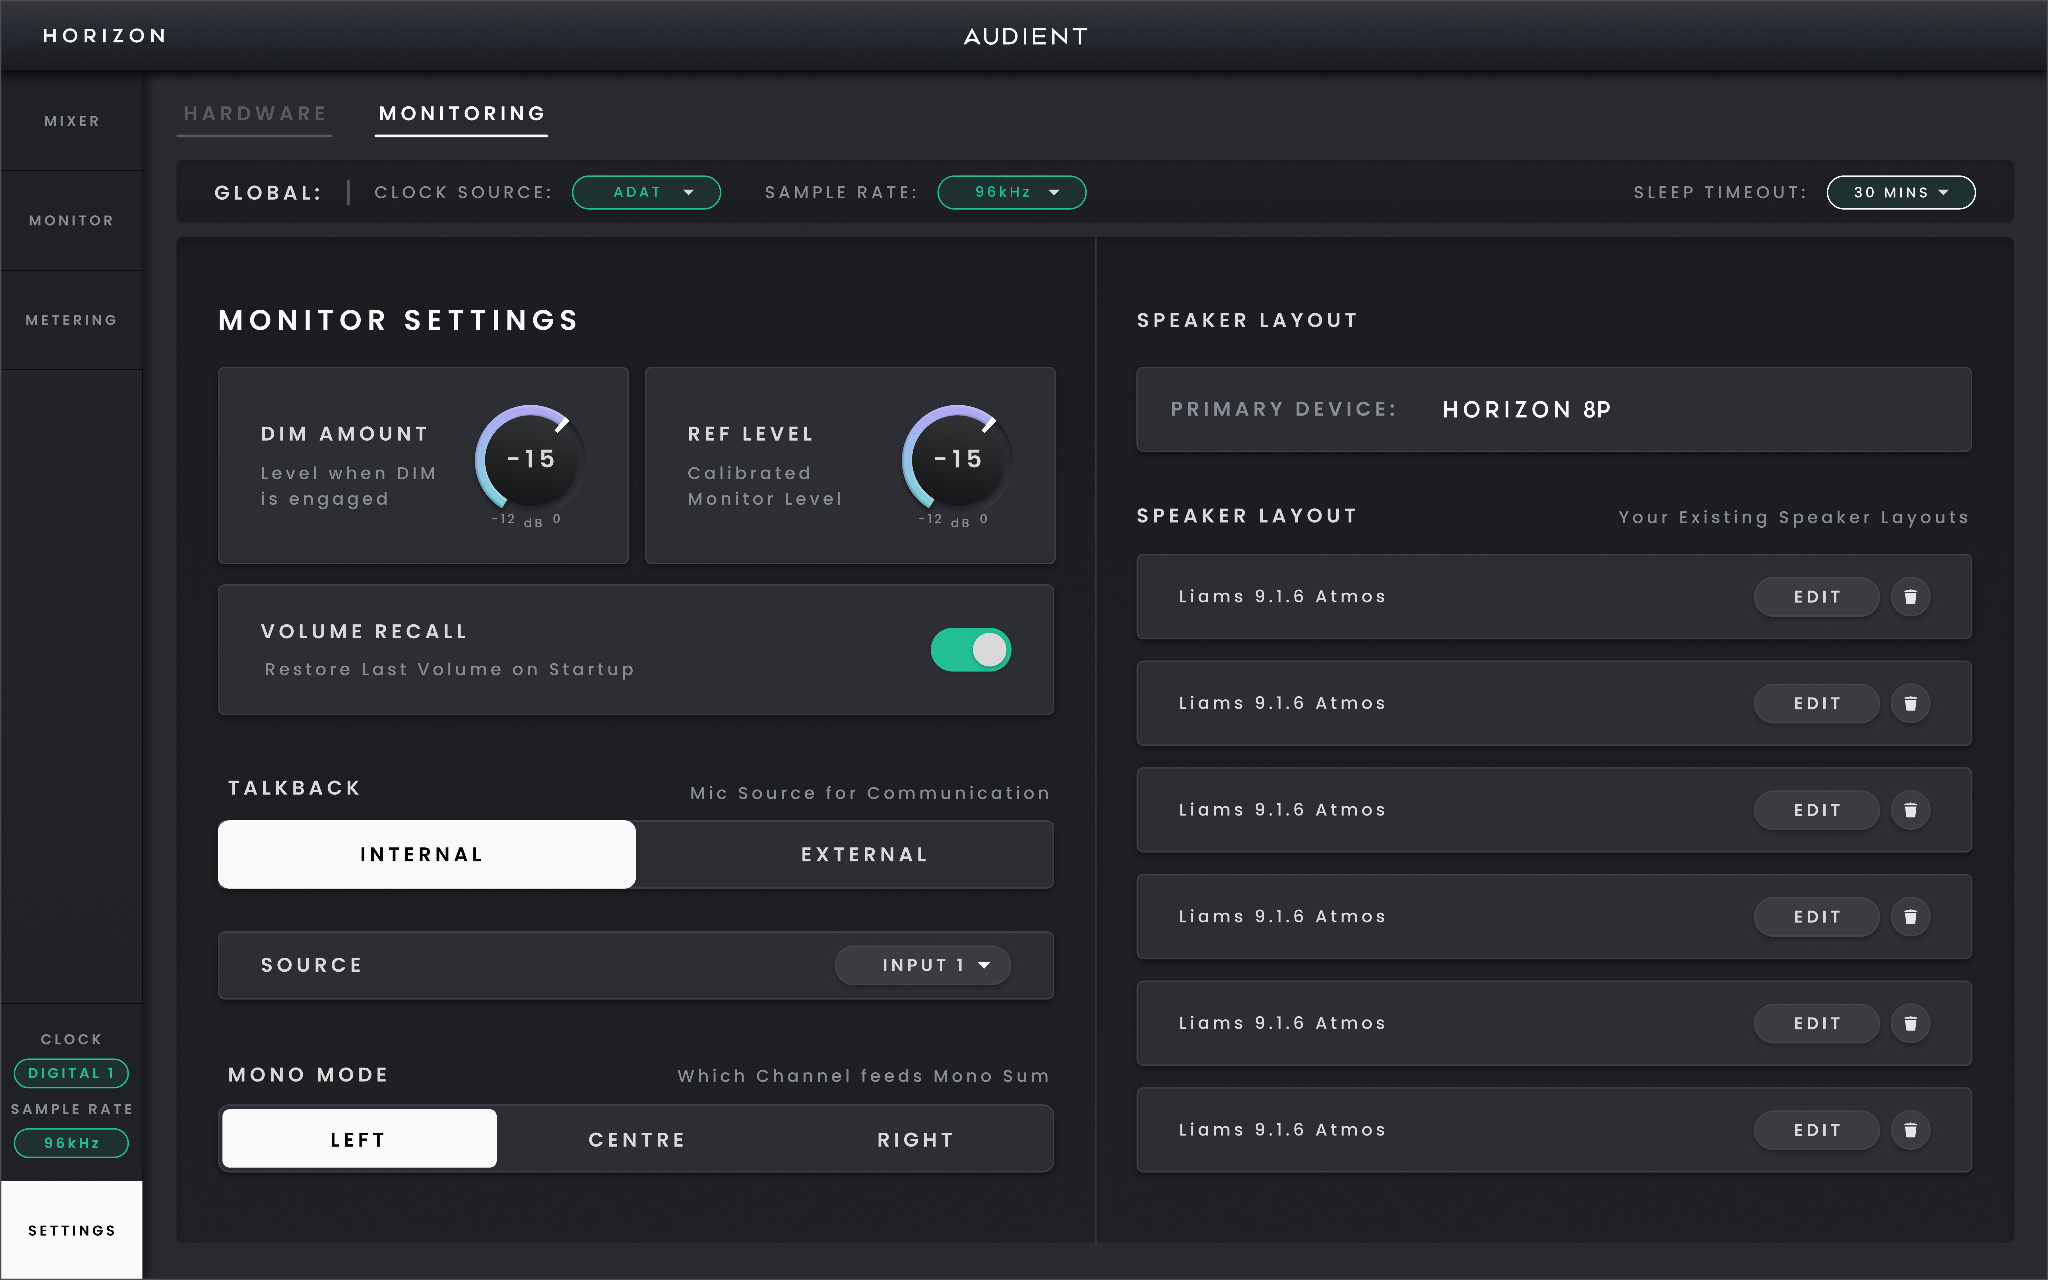Delete the last Liams 9.1.6 Atmos layout
Screen dimensions: 2048x1280
[1910, 1130]
